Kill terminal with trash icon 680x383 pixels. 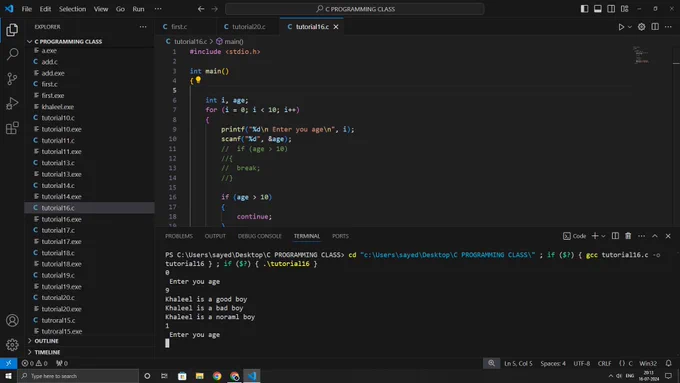pos(628,236)
